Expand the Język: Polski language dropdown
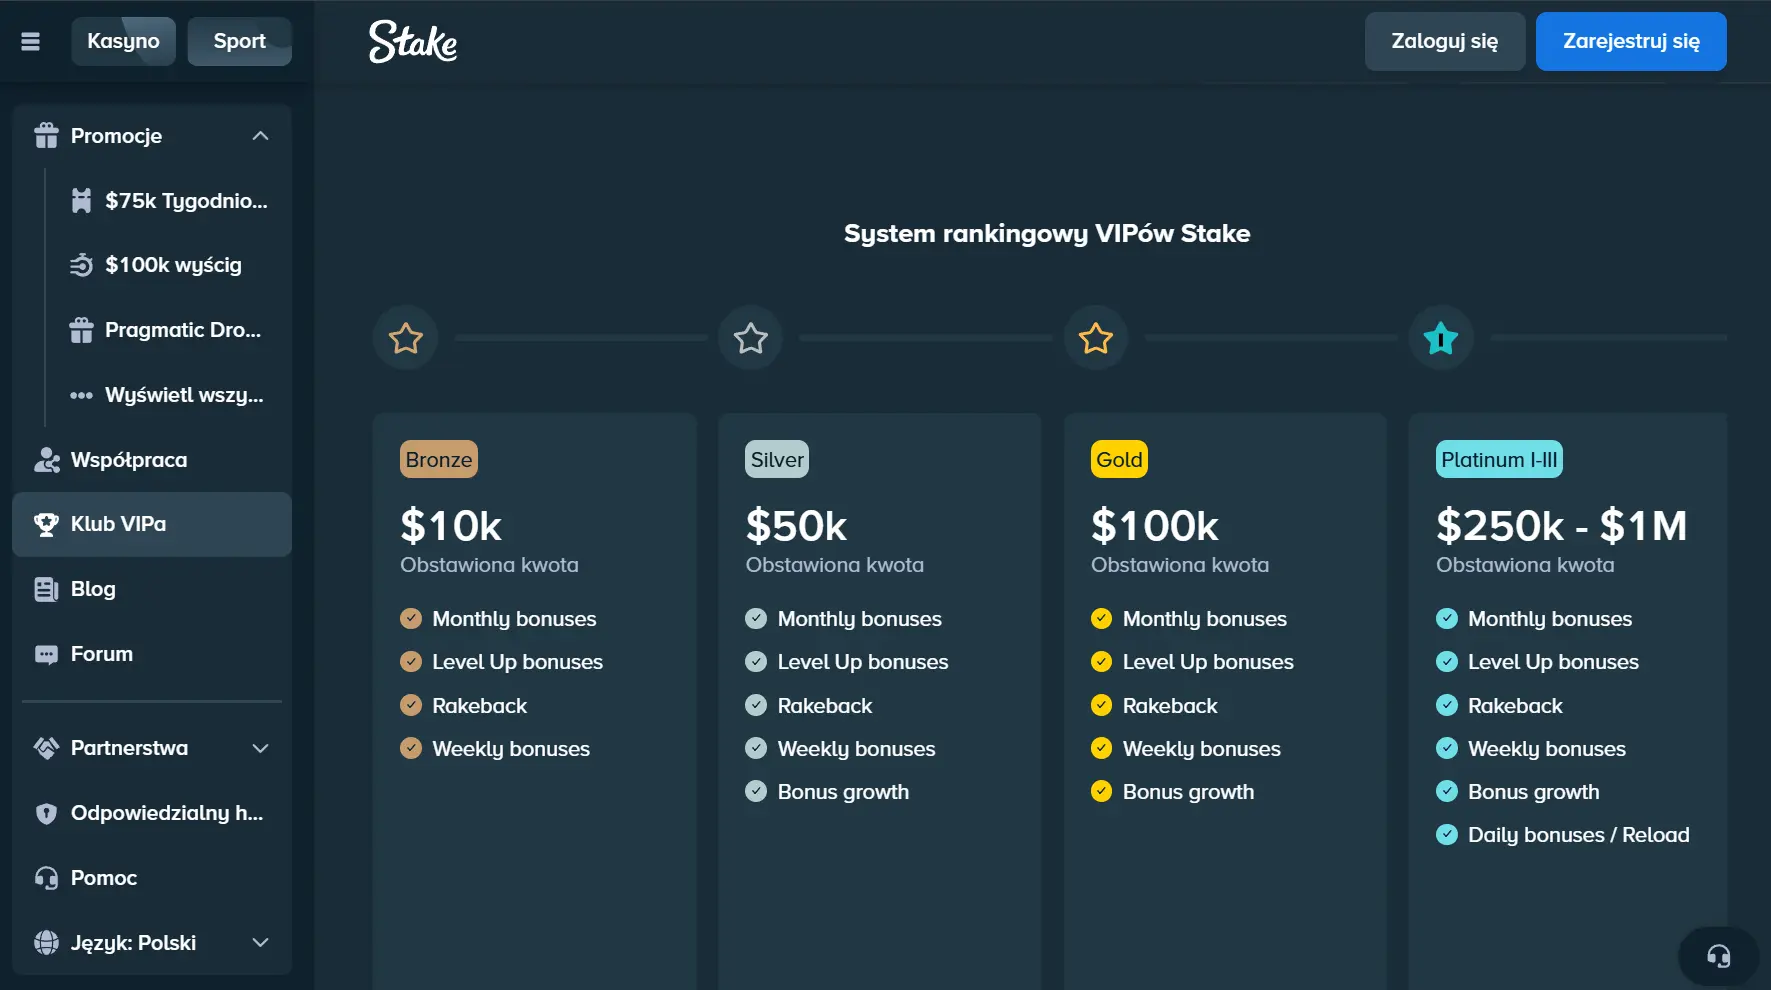The height and width of the screenshot is (990, 1771). (x=261, y=943)
